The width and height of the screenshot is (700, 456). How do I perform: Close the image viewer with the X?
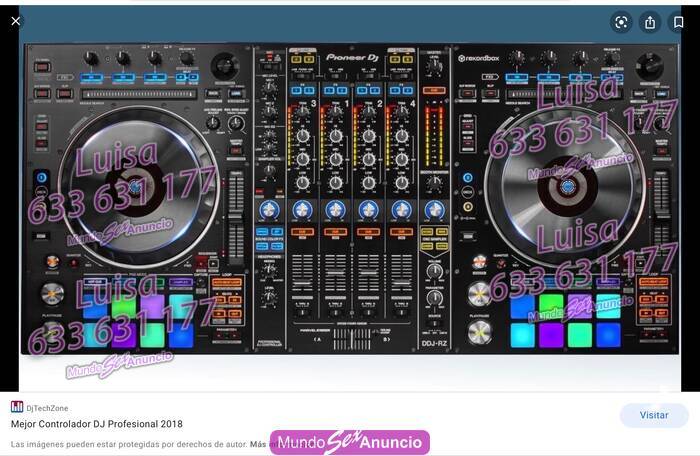(x=16, y=21)
